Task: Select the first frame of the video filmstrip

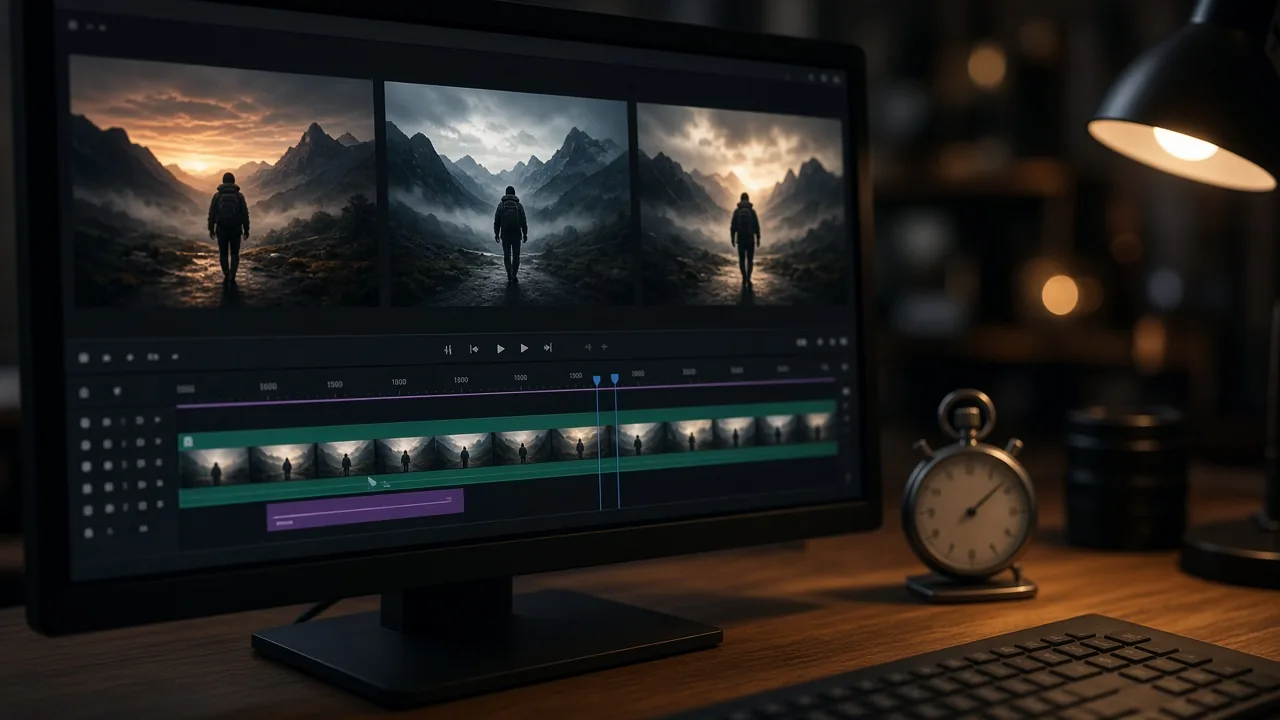Action: [214, 466]
